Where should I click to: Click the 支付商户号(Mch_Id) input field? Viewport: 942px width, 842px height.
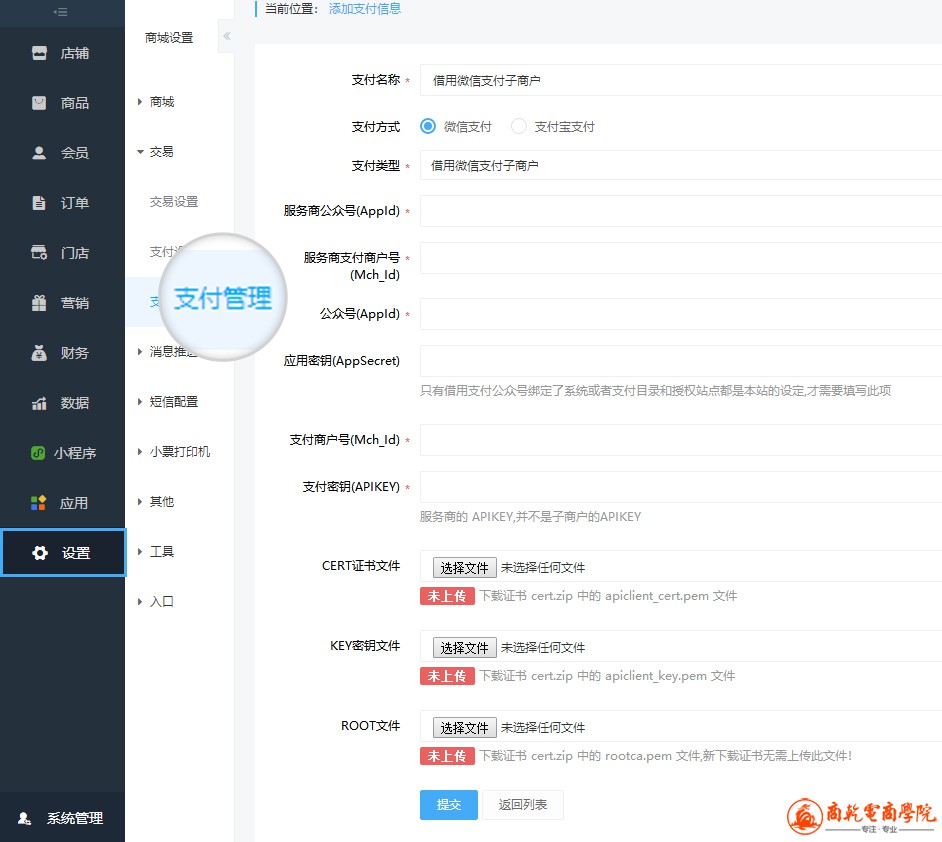pyautogui.click(x=681, y=440)
